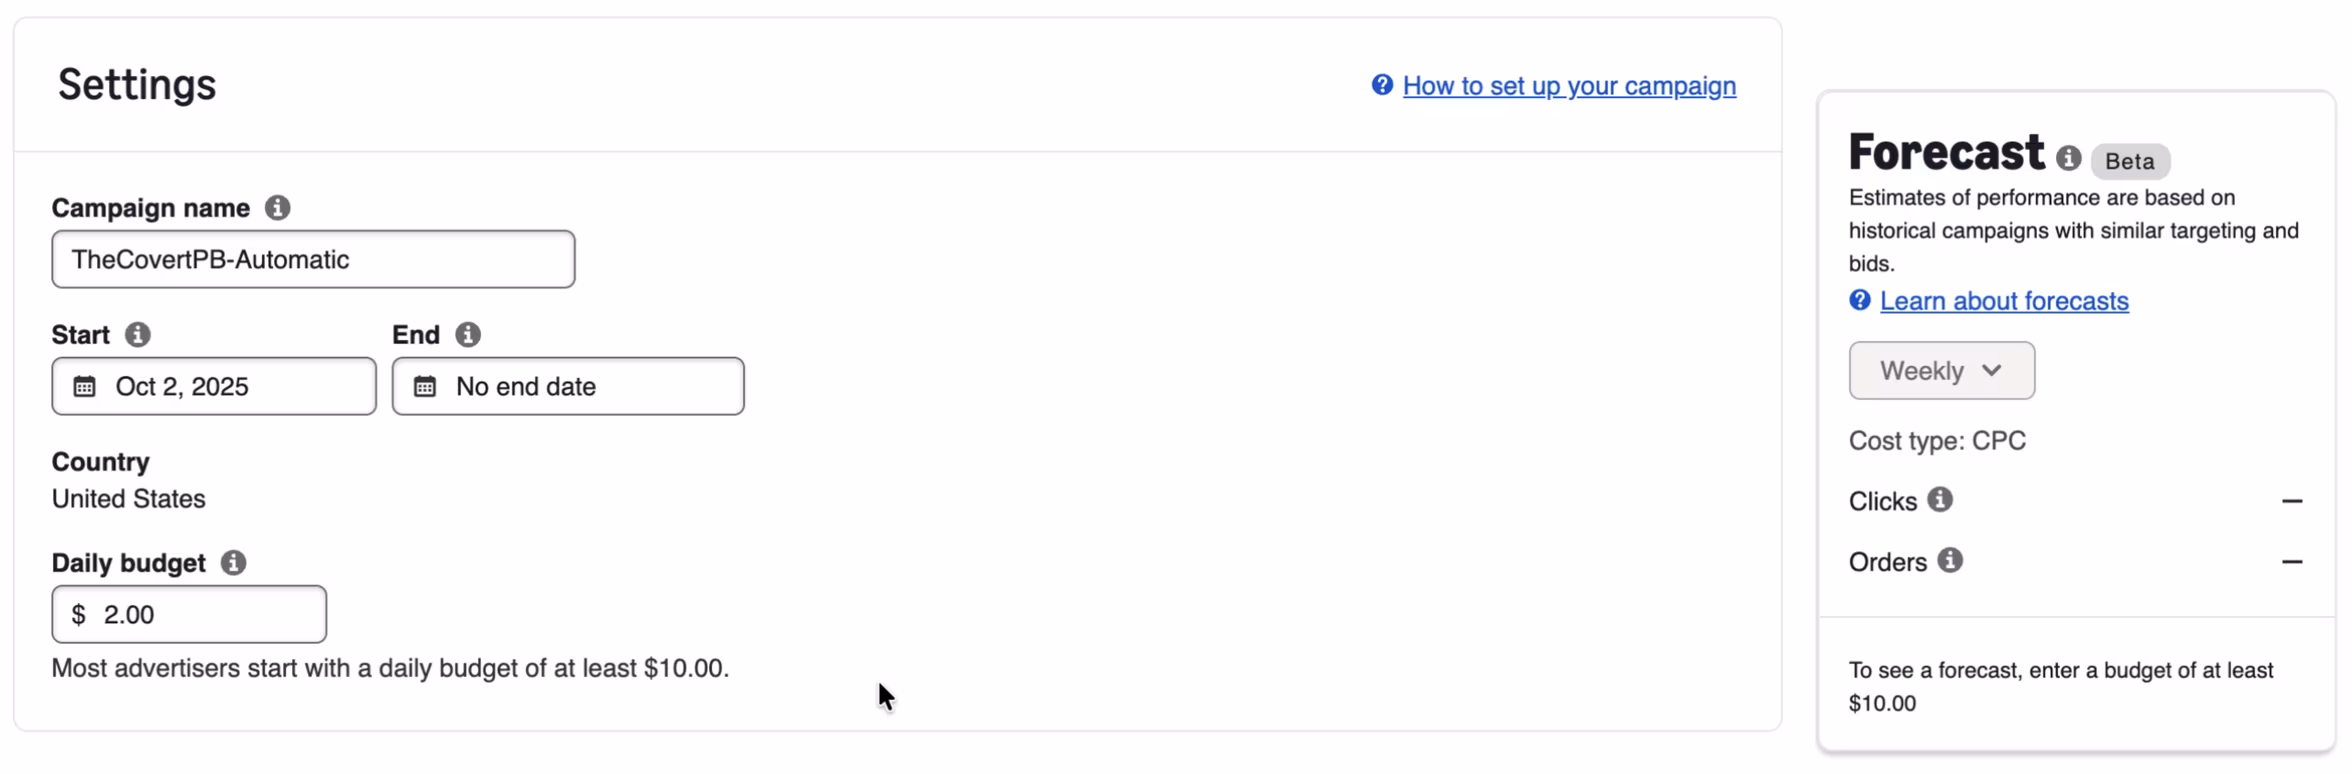Click the Clicks info icon
Image resolution: width=2352 pixels, height=774 pixels.
click(1940, 500)
